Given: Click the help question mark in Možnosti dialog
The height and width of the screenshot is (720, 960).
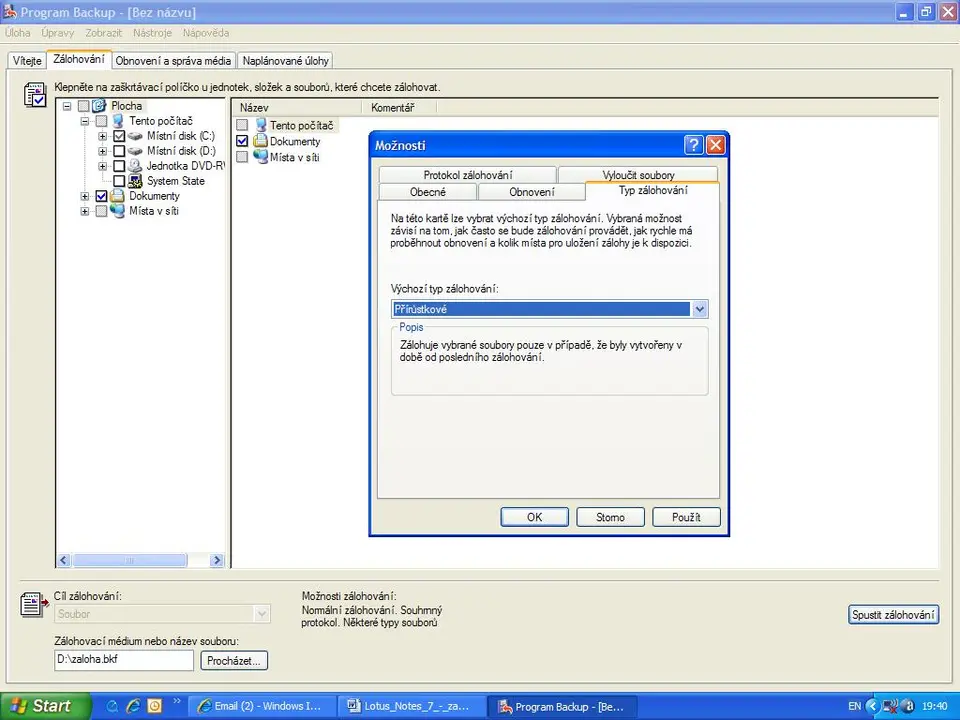Looking at the screenshot, I should (694, 145).
